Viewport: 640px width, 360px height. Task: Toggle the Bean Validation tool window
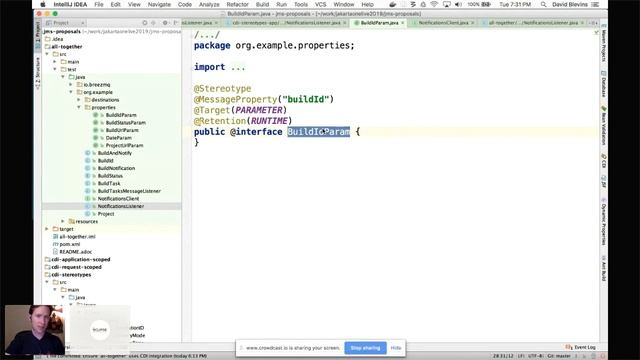pos(603,126)
